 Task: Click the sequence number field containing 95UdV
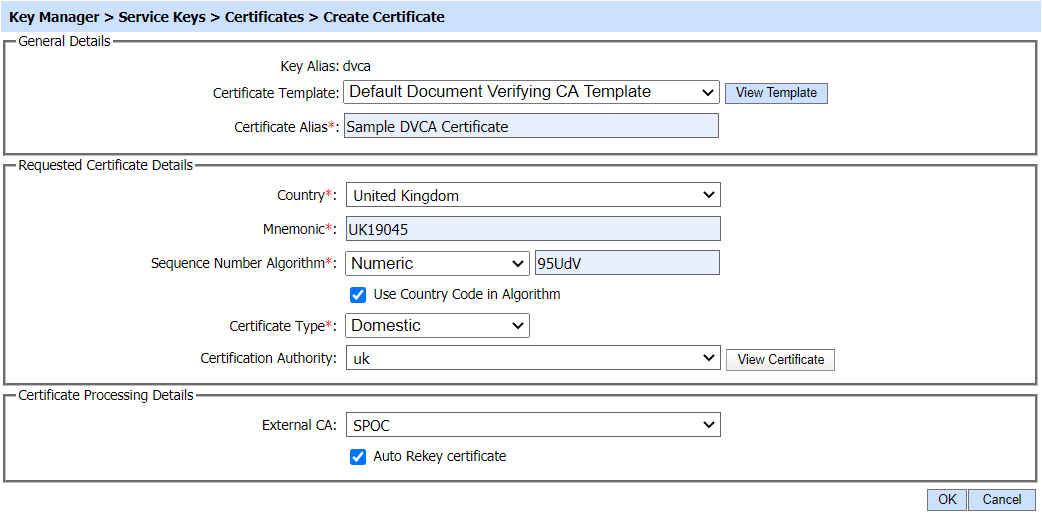pos(627,263)
